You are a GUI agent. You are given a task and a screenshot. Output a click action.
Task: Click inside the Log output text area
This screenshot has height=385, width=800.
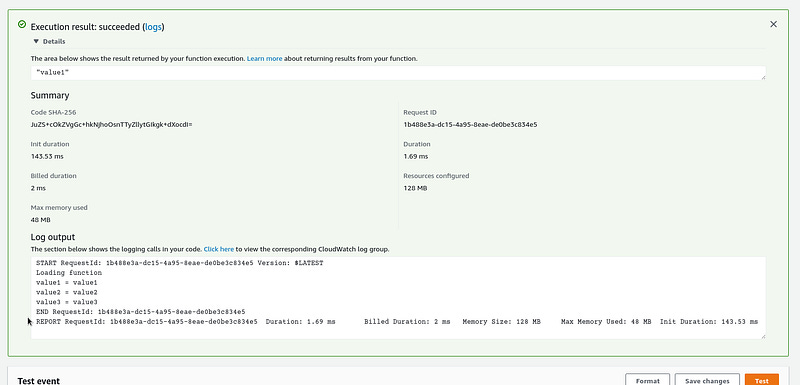398,298
